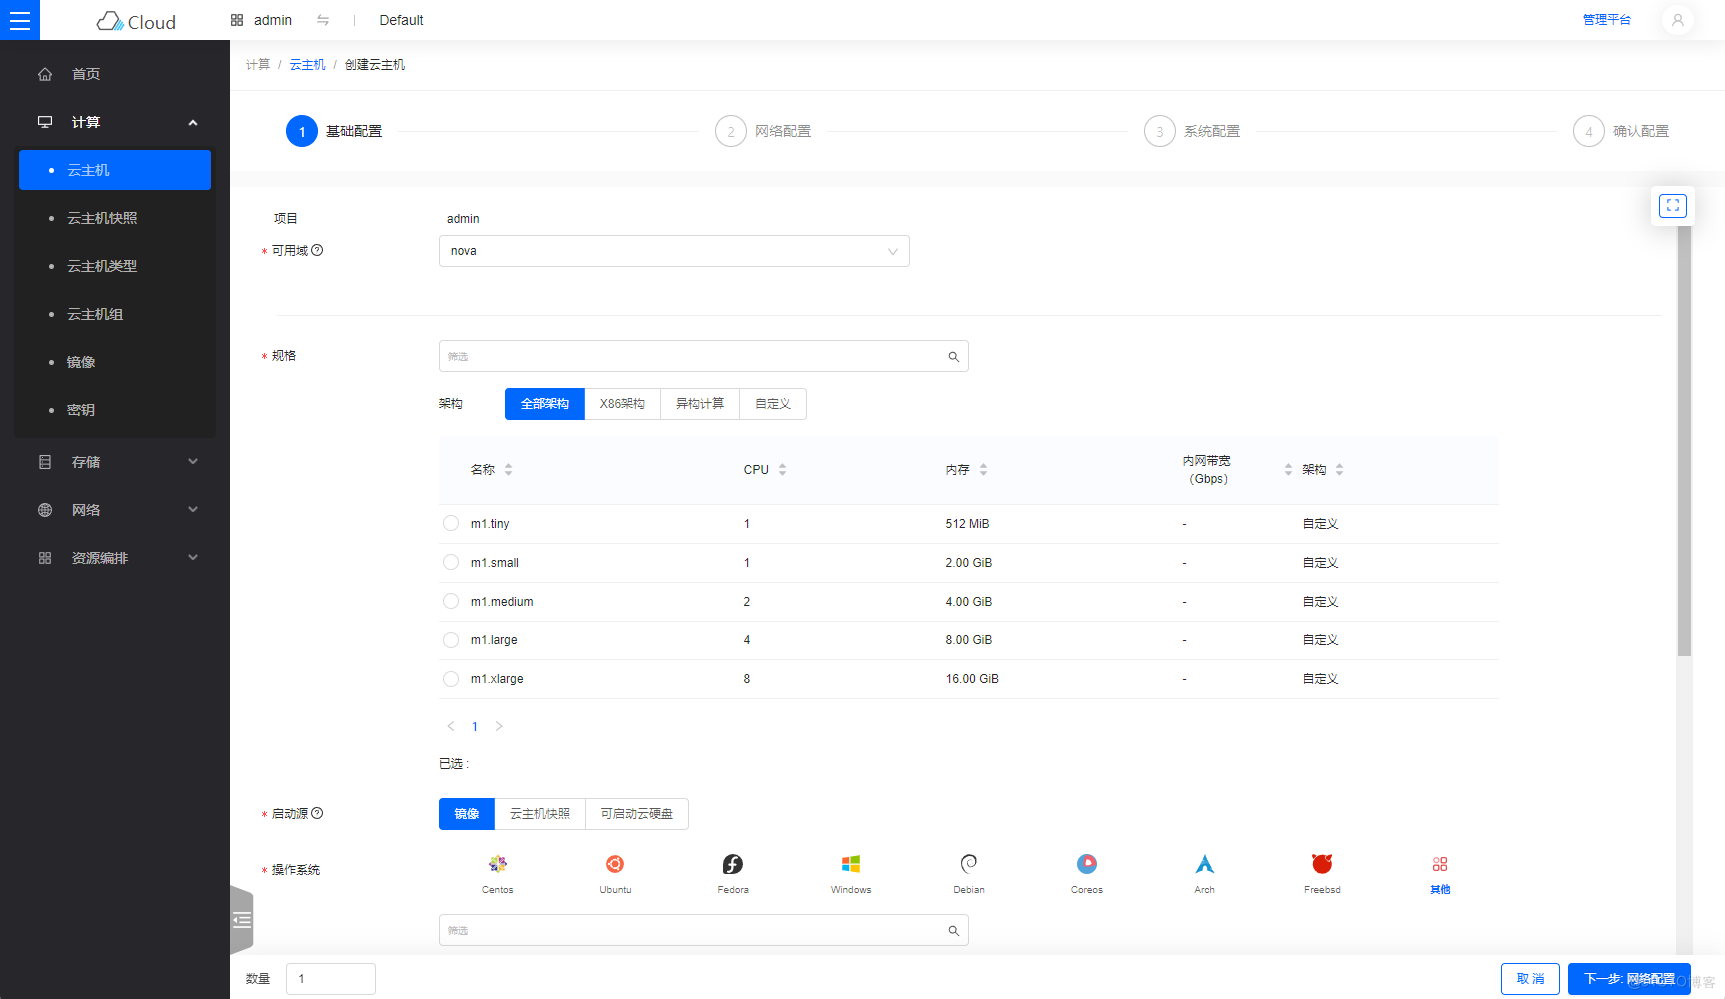Go to previous page of flavor table
The width and height of the screenshot is (1725, 999).
(x=451, y=726)
